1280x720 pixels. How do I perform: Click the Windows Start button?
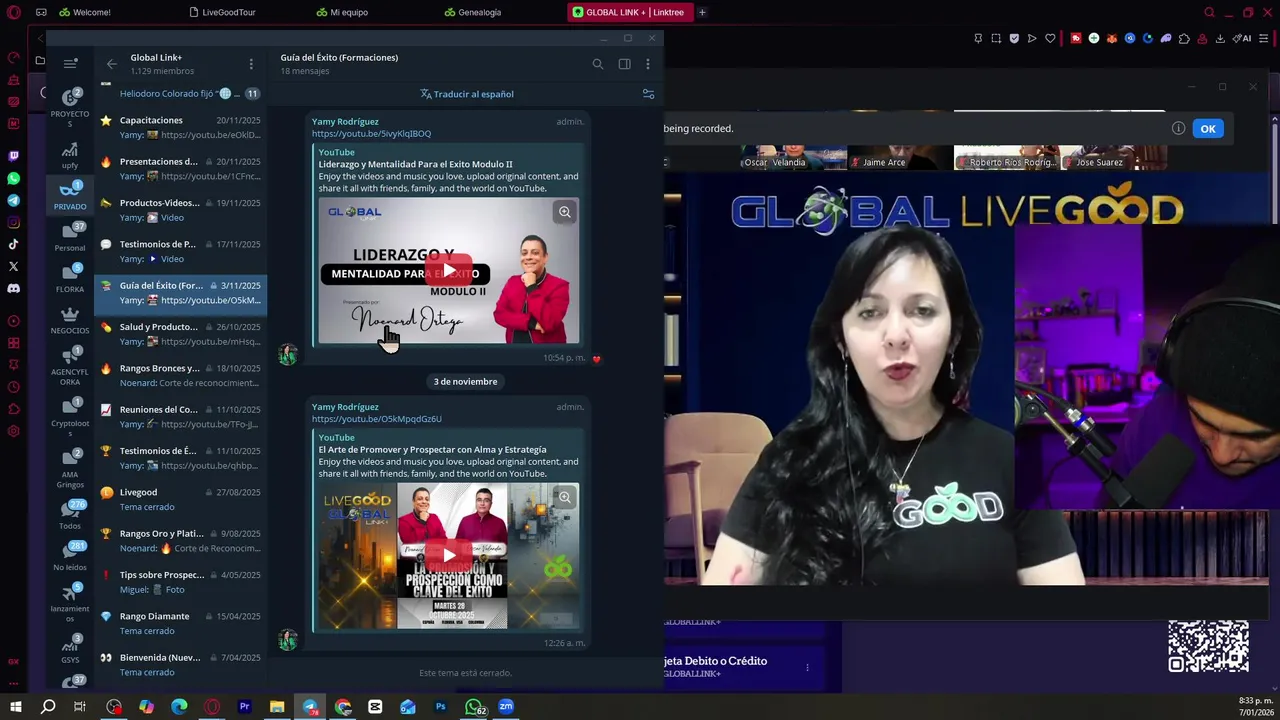tap(15, 707)
